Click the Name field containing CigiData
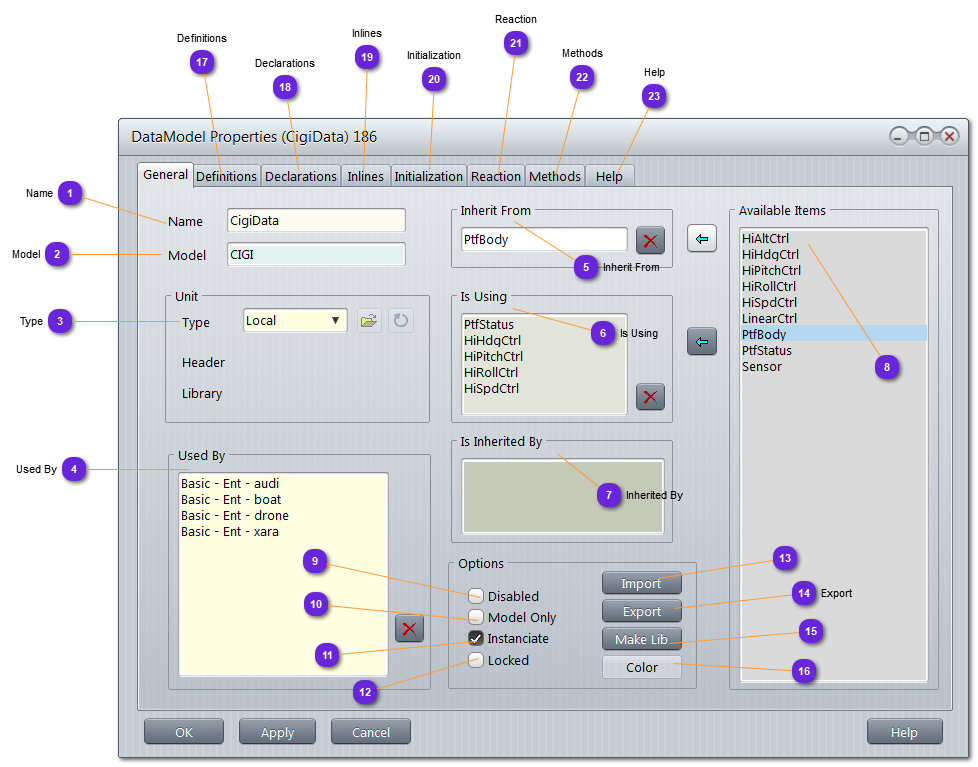978x767 pixels. point(316,221)
